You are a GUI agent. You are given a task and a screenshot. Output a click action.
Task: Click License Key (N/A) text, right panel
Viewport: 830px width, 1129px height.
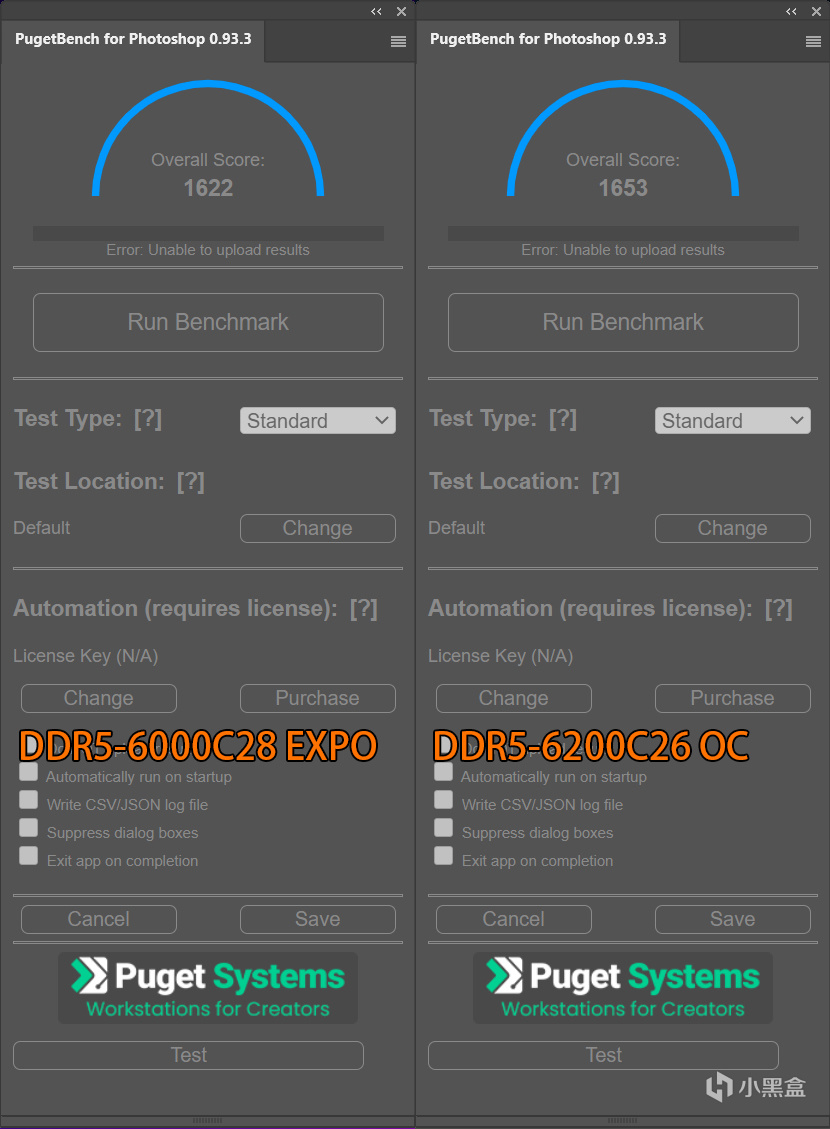pyautogui.click(x=501, y=657)
